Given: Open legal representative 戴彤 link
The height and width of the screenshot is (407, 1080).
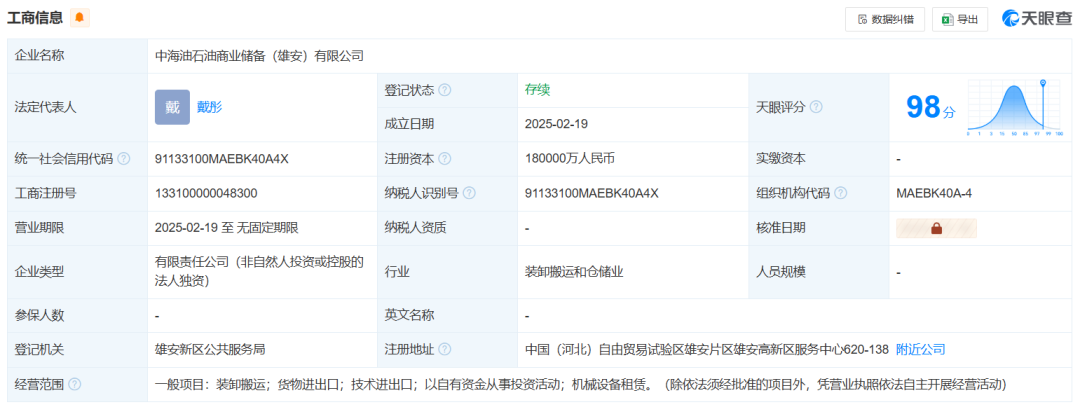Looking at the screenshot, I should [209, 107].
